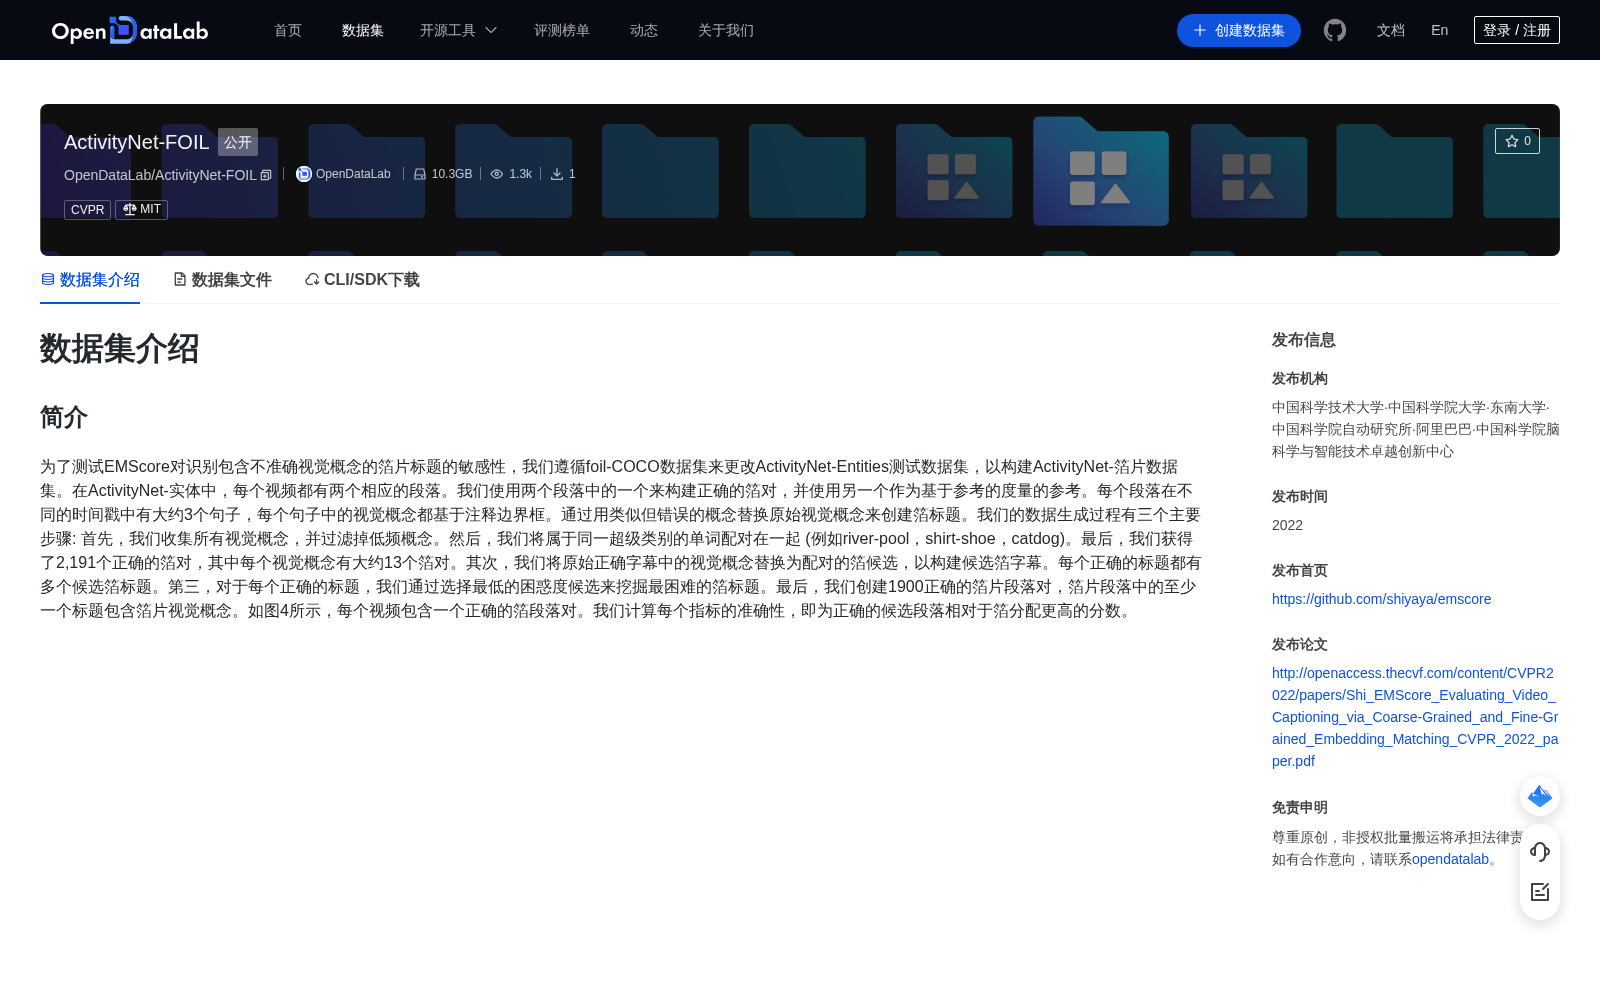Switch to the CLI/SDK下载 tab
1600x1000 pixels.
(362, 280)
